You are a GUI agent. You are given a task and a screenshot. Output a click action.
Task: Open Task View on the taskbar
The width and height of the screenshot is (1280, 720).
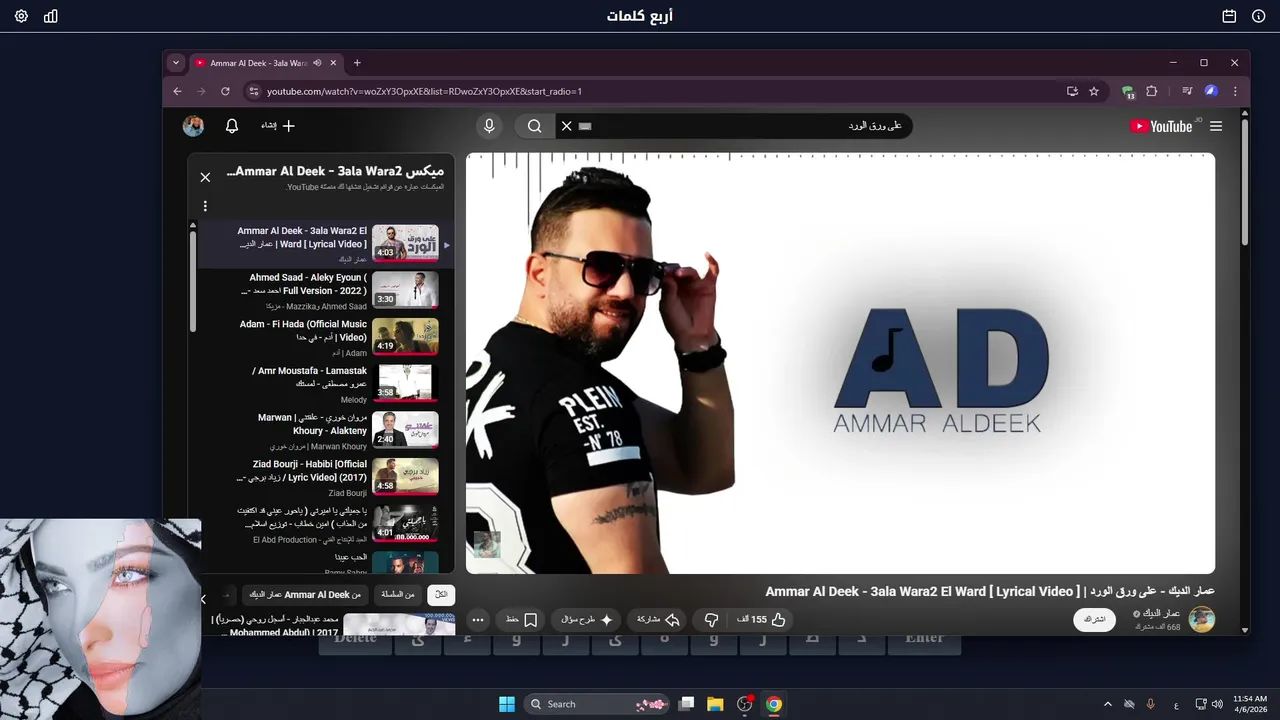click(686, 704)
